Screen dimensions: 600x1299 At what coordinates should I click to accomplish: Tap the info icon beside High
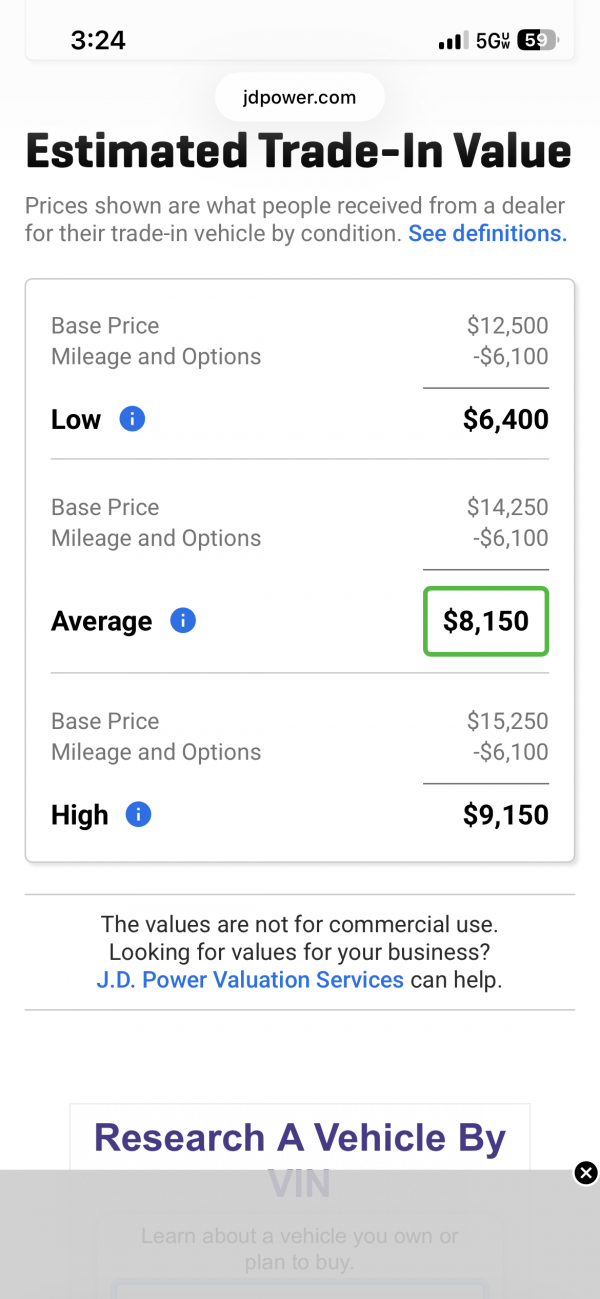tap(139, 815)
